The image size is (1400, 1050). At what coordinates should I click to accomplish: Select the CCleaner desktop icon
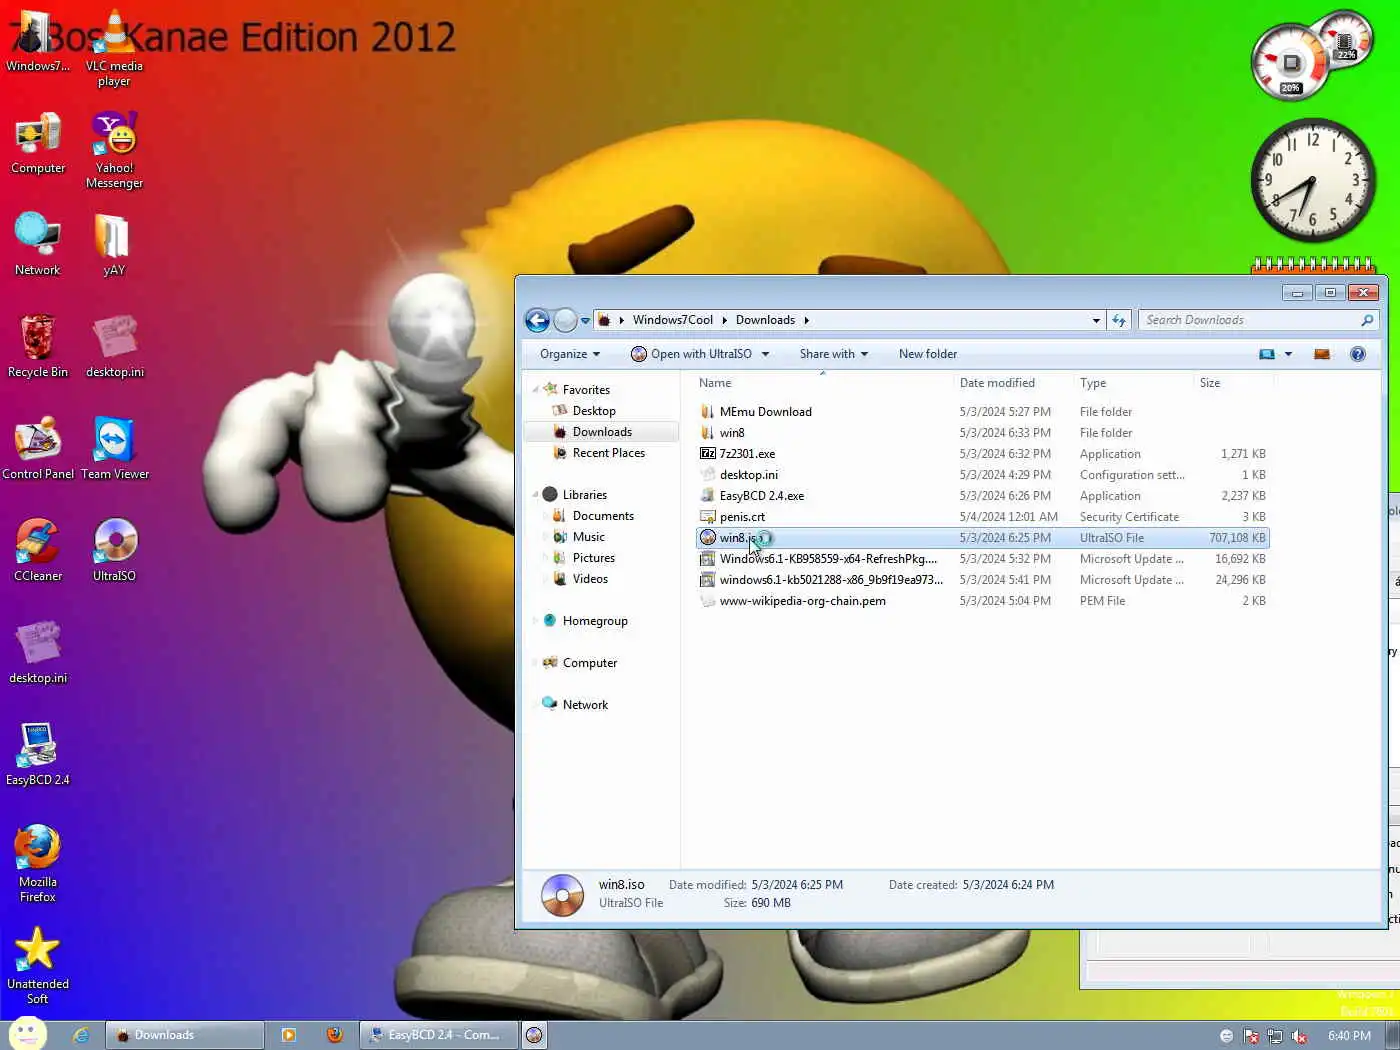38,551
